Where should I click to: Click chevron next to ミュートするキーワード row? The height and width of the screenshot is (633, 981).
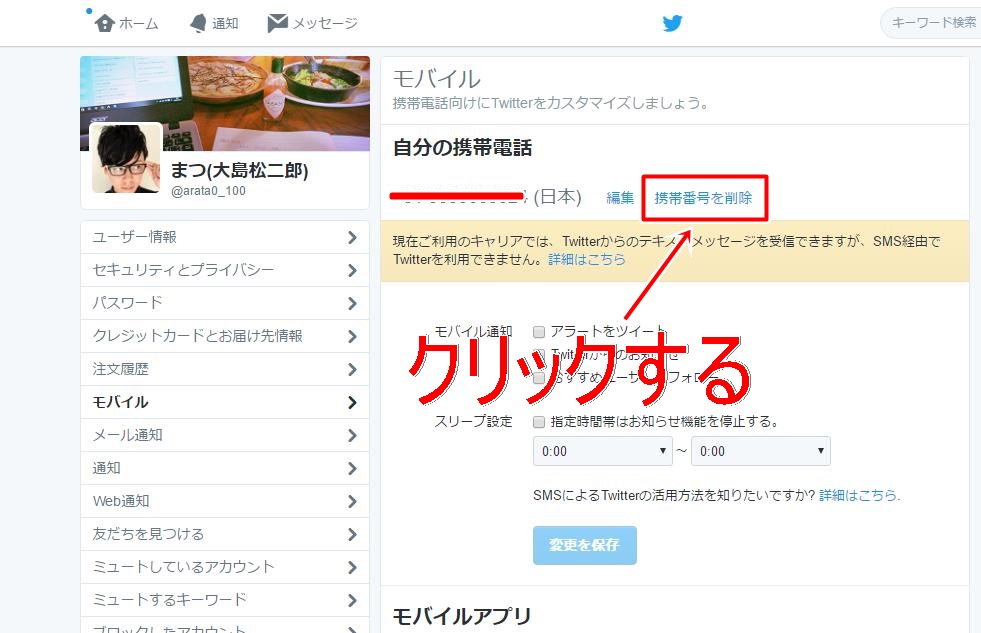point(352,600)
